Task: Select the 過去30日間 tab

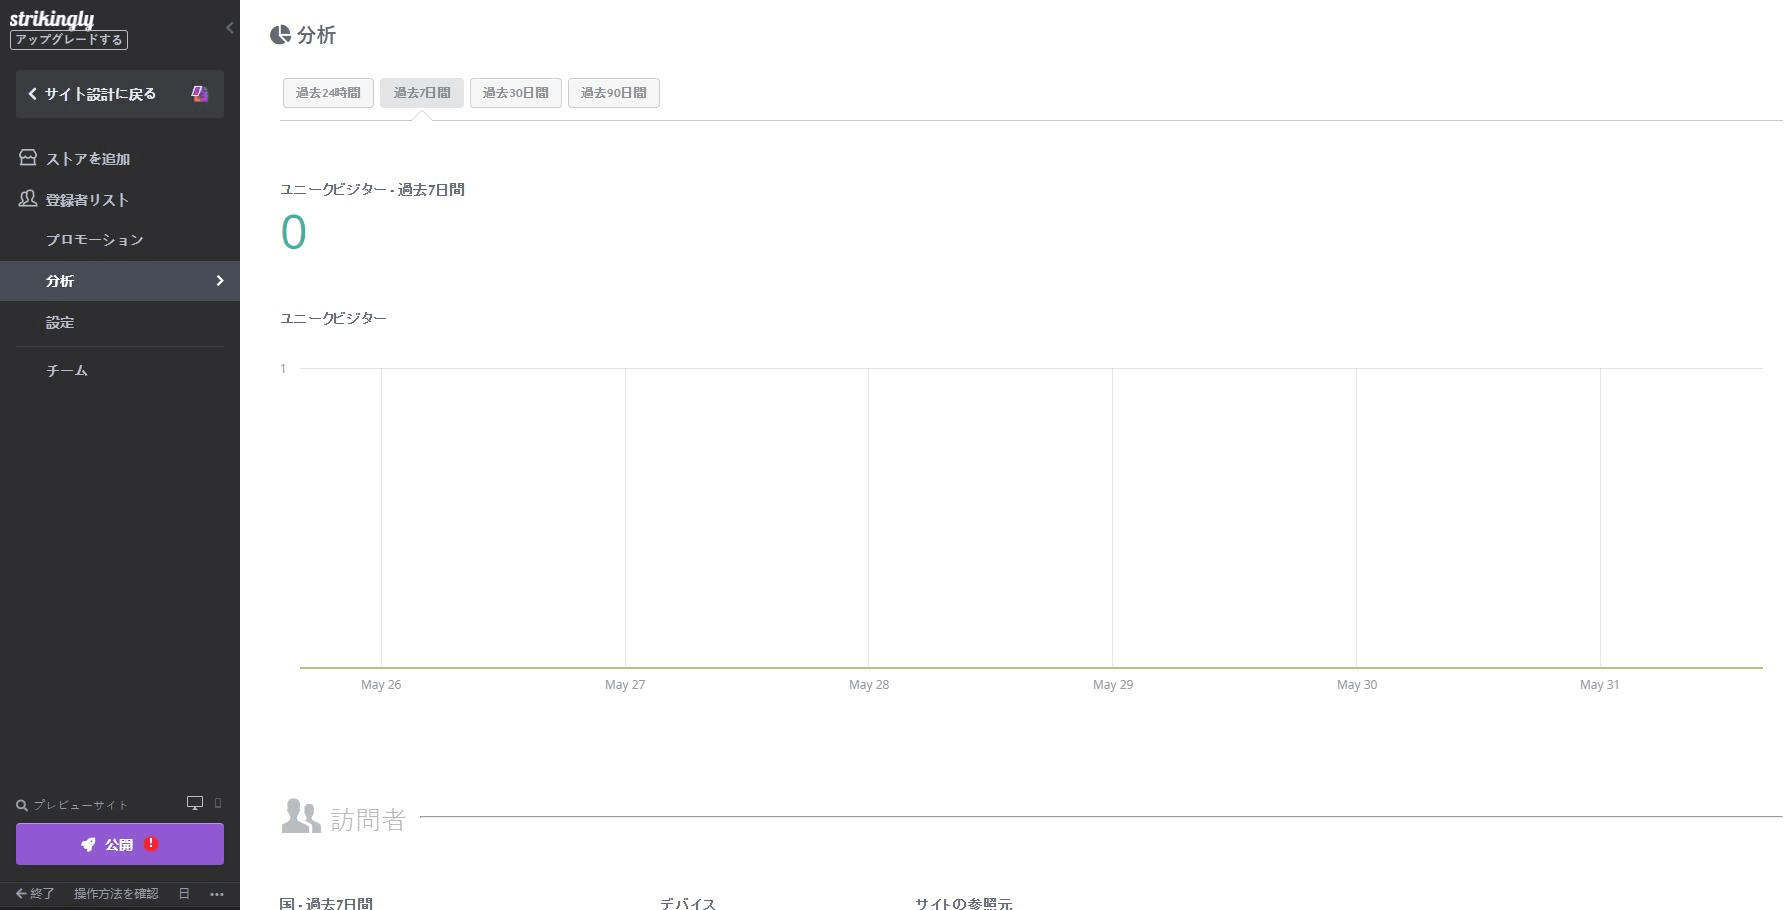Action: (x=515, y=93)
